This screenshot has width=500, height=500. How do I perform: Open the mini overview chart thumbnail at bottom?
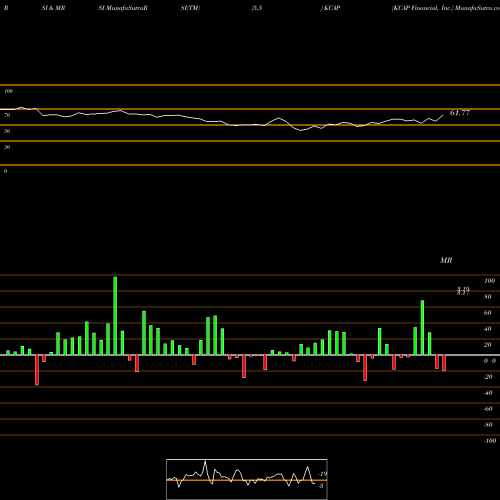click(x=247, y=479)
